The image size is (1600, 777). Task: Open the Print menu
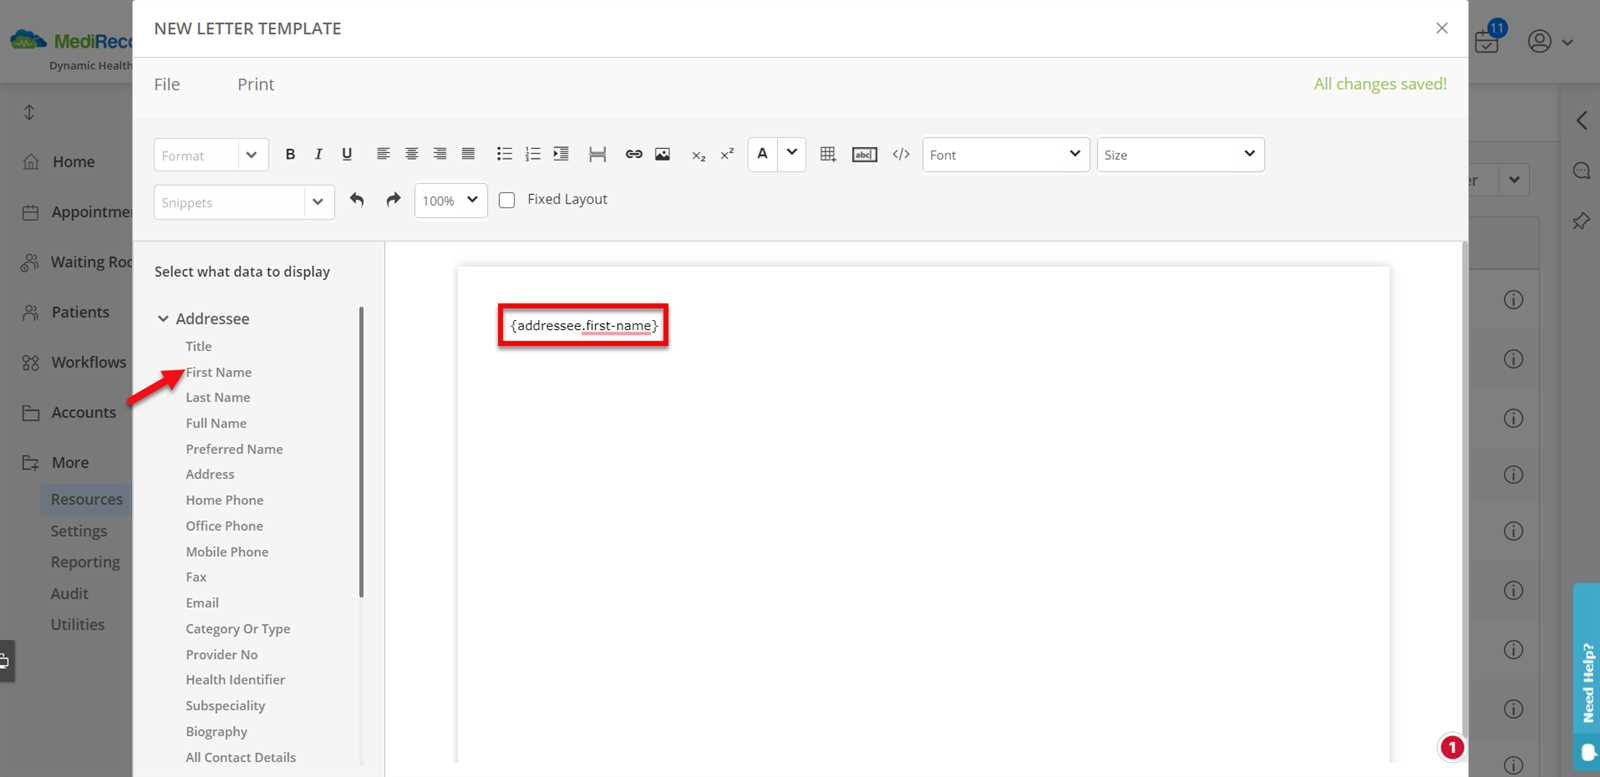(256, 84)
